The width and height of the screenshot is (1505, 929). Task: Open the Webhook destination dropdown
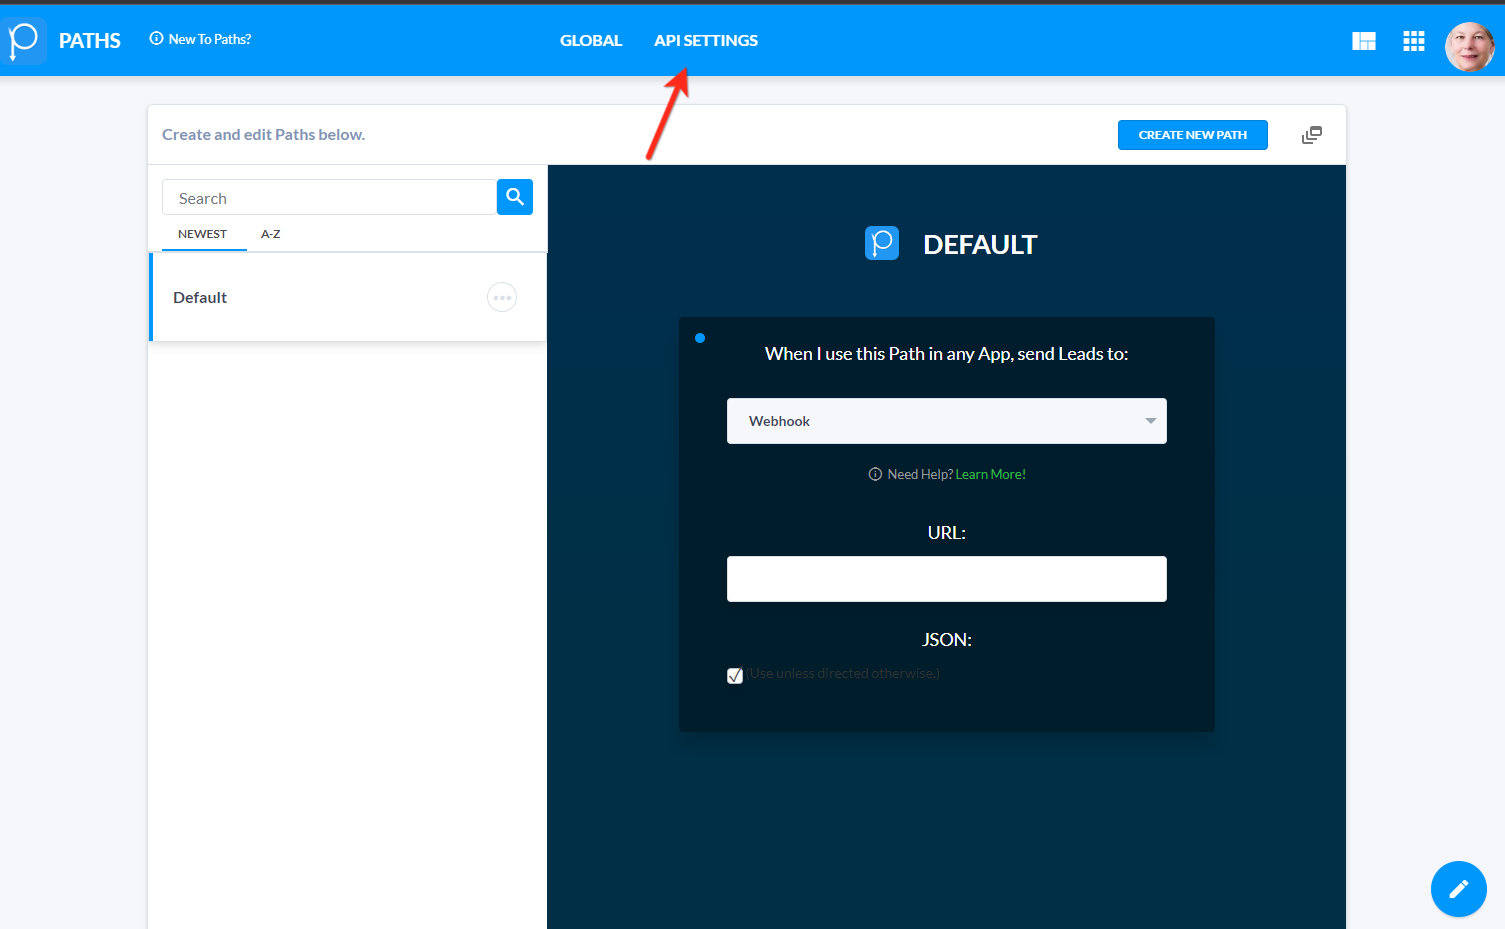click(x=946, y=421)
